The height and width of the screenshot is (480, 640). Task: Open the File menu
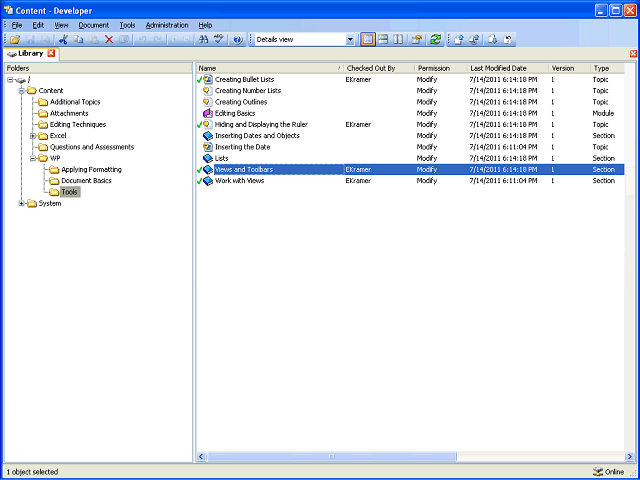pos(17,25)
